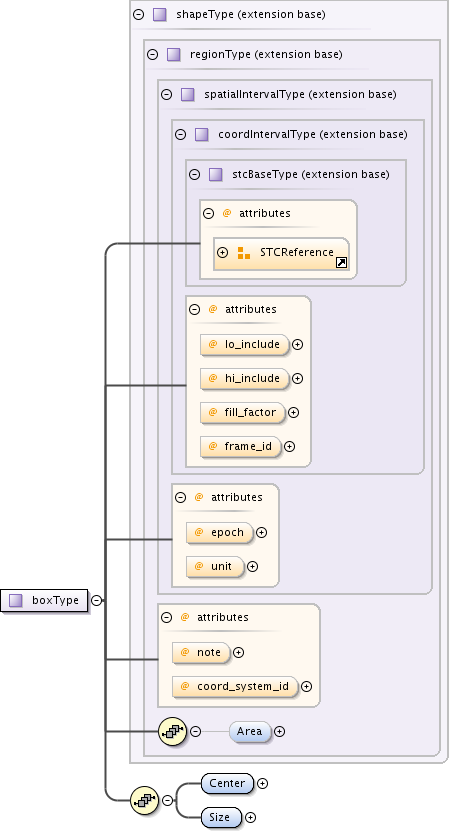Click the STCReference orange group icon

click(x=244, y=253)
